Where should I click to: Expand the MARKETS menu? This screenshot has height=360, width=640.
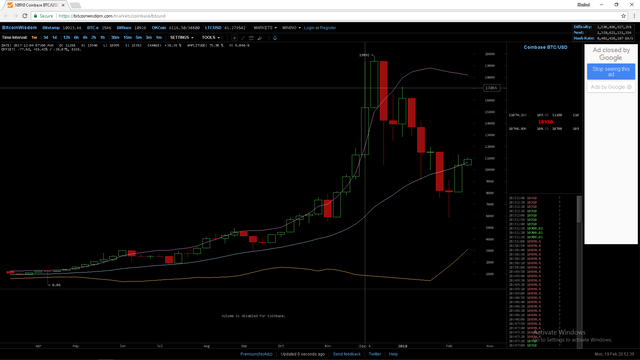click(265, 28)
